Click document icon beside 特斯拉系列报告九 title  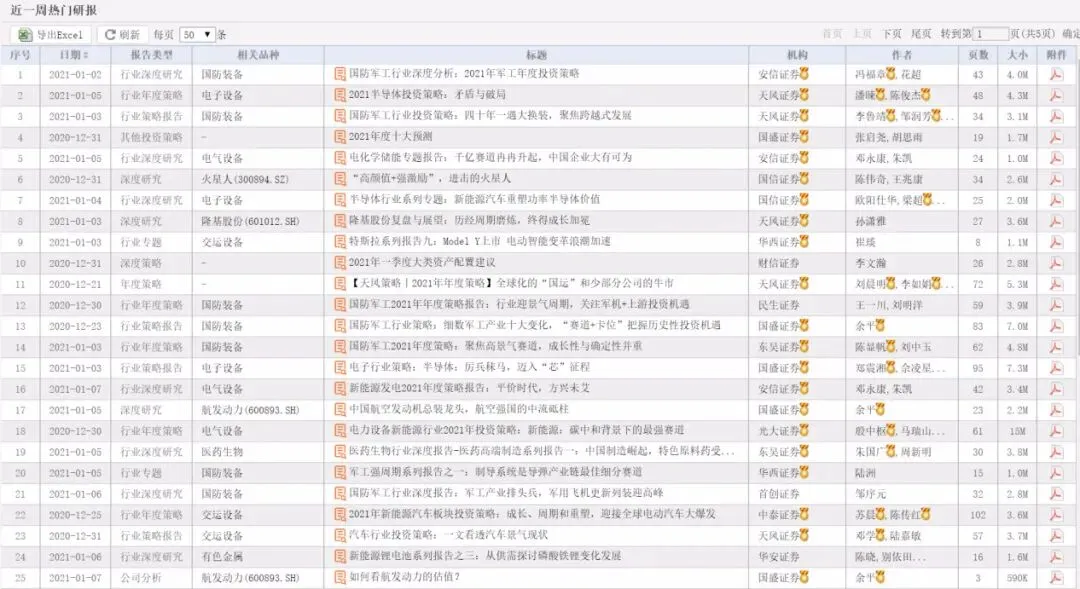[340, 242]
